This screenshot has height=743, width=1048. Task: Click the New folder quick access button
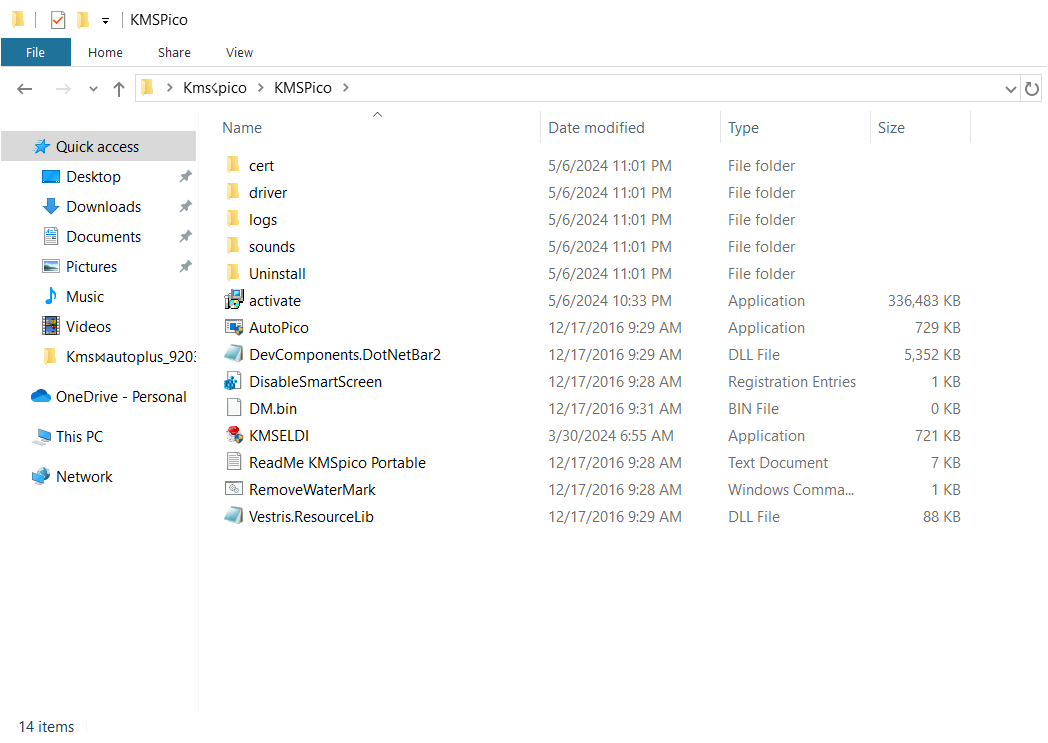tap(83, 20)
